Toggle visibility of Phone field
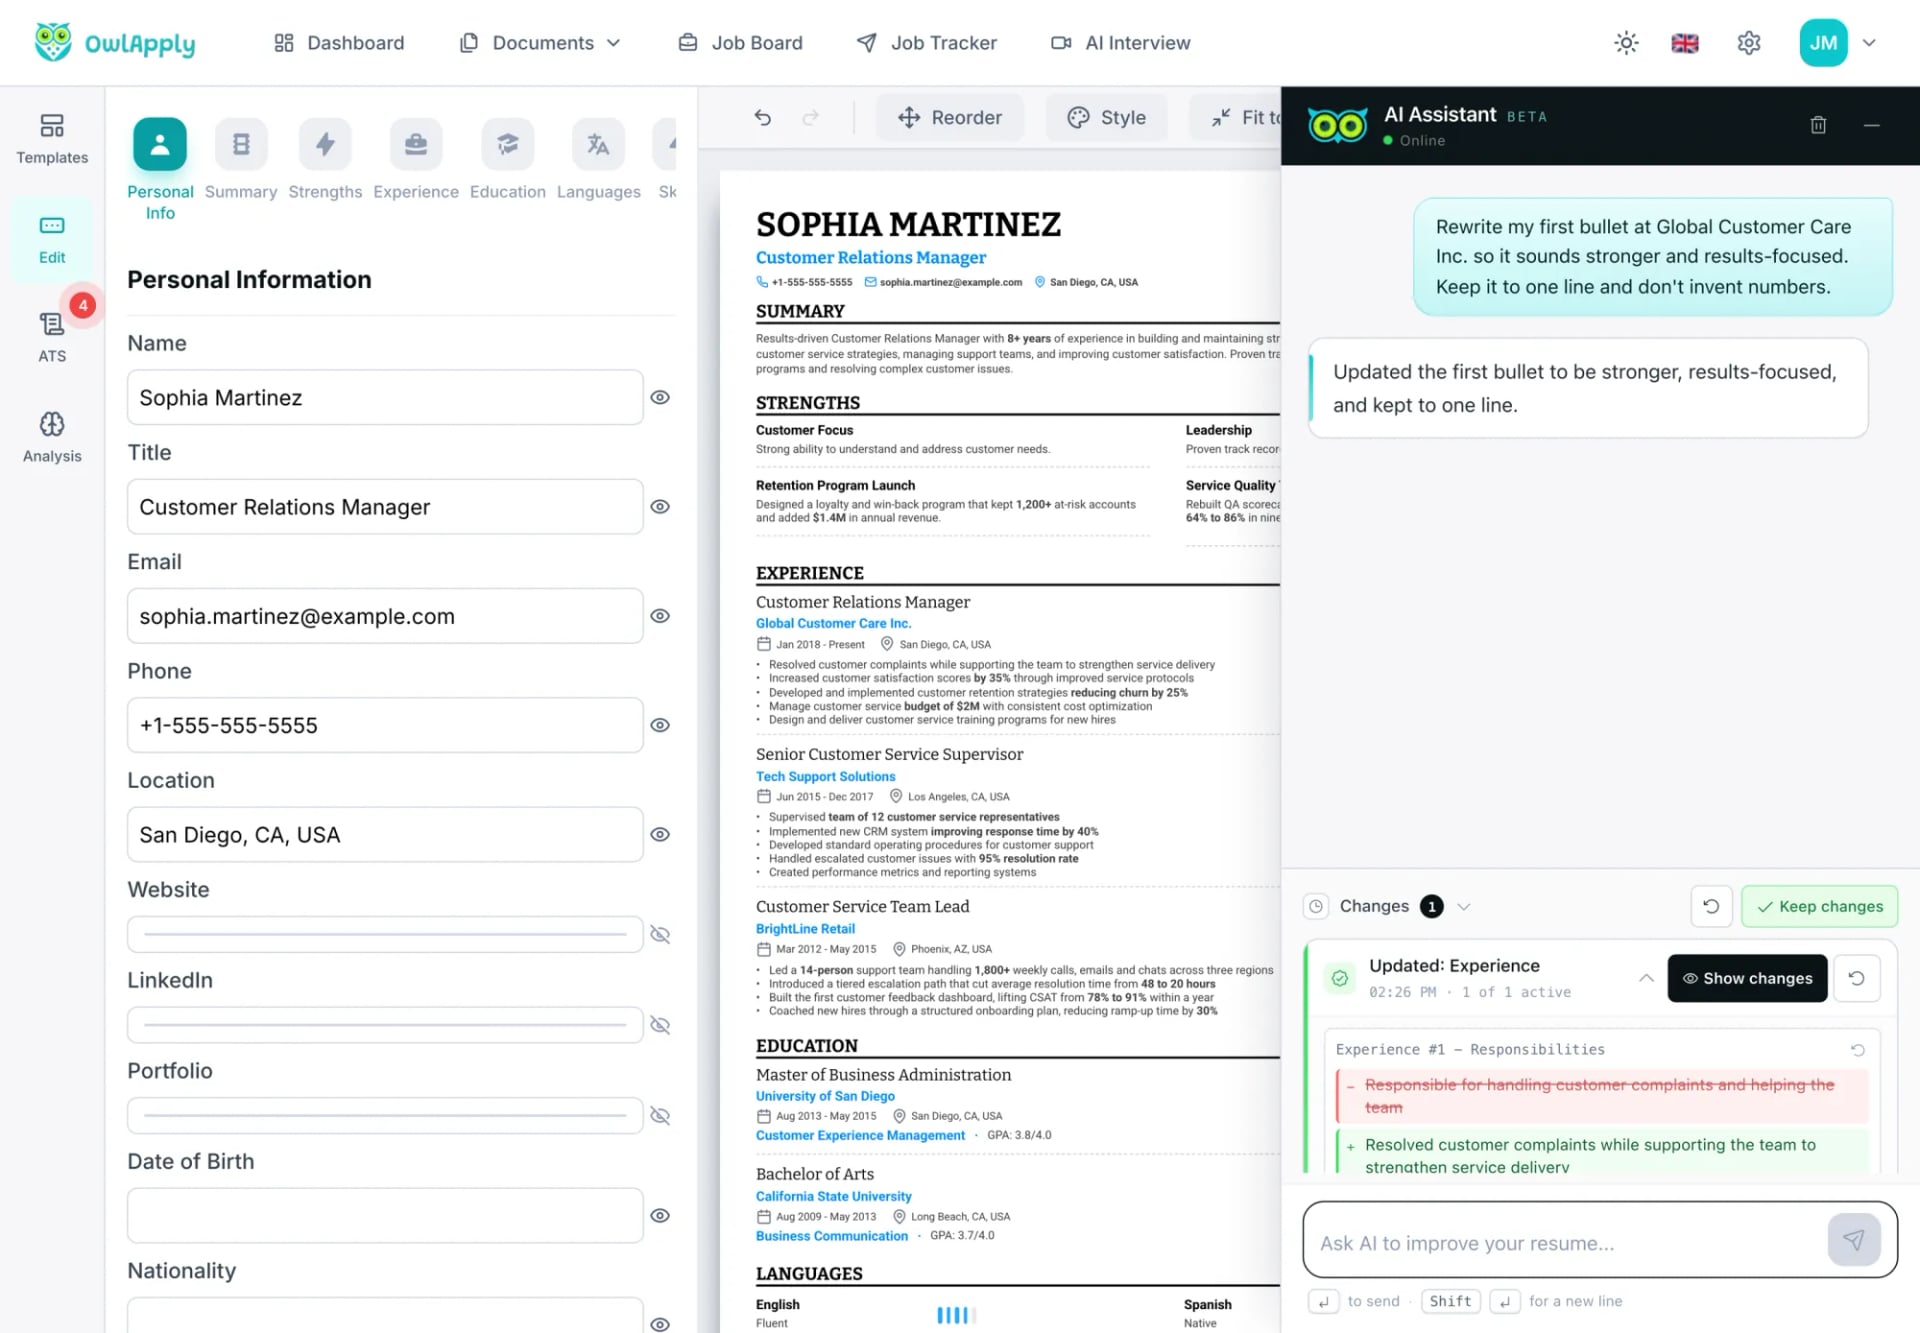 click(x=660, y=725)
